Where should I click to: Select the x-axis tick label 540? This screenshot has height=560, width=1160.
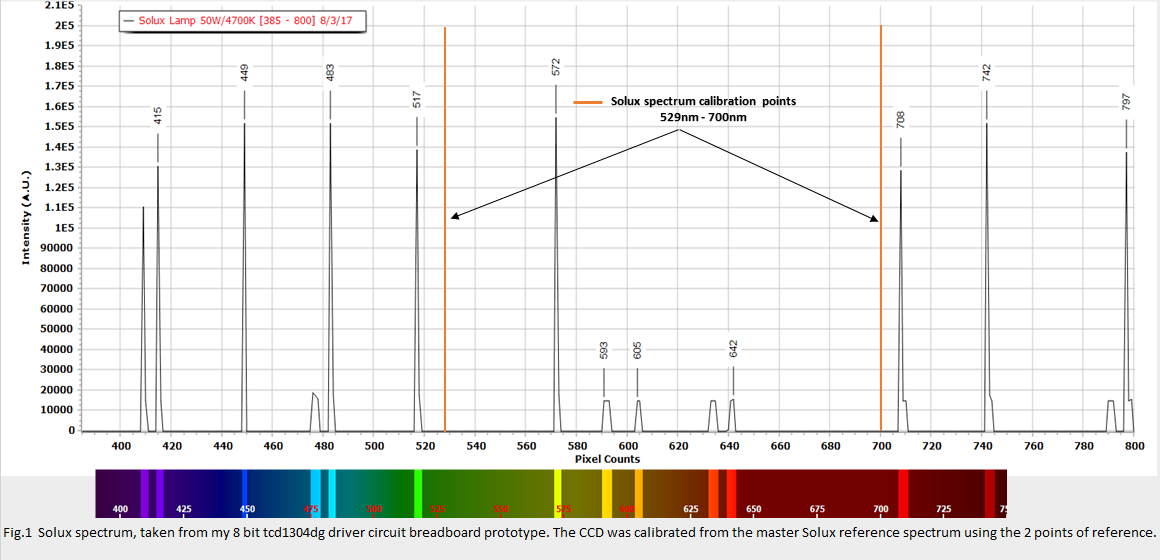pyautogui.click(x=476, y=446)
